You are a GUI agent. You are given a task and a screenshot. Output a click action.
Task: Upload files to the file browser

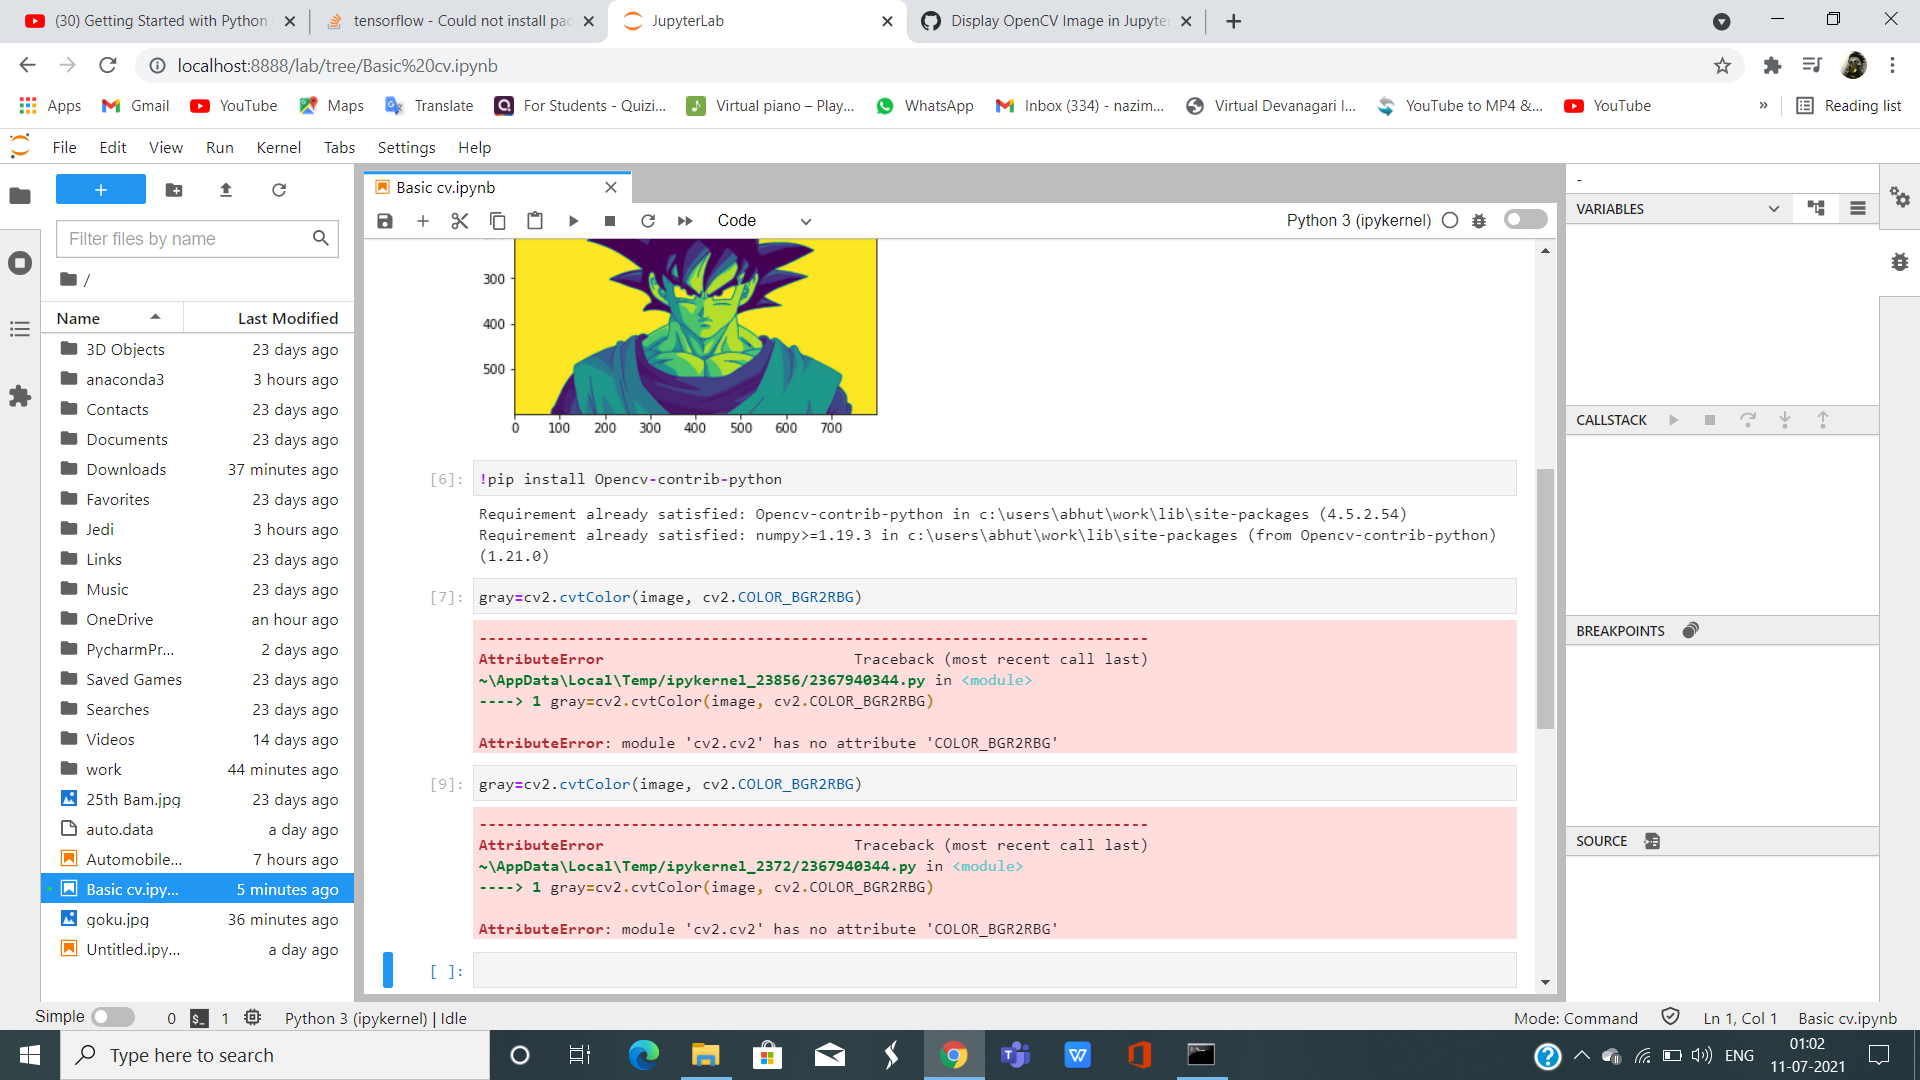click(x=226, y=190)
